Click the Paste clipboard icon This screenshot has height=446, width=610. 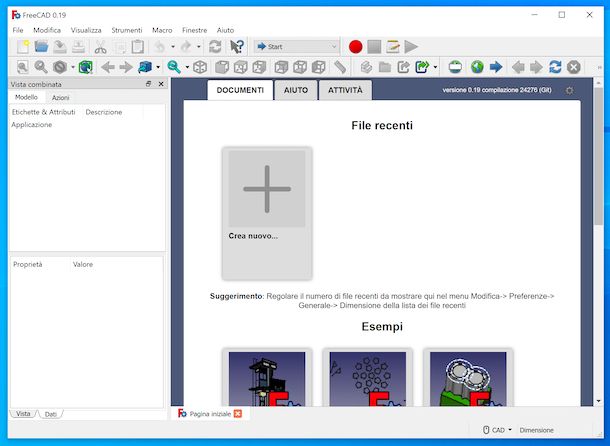(x=138, y=47)
